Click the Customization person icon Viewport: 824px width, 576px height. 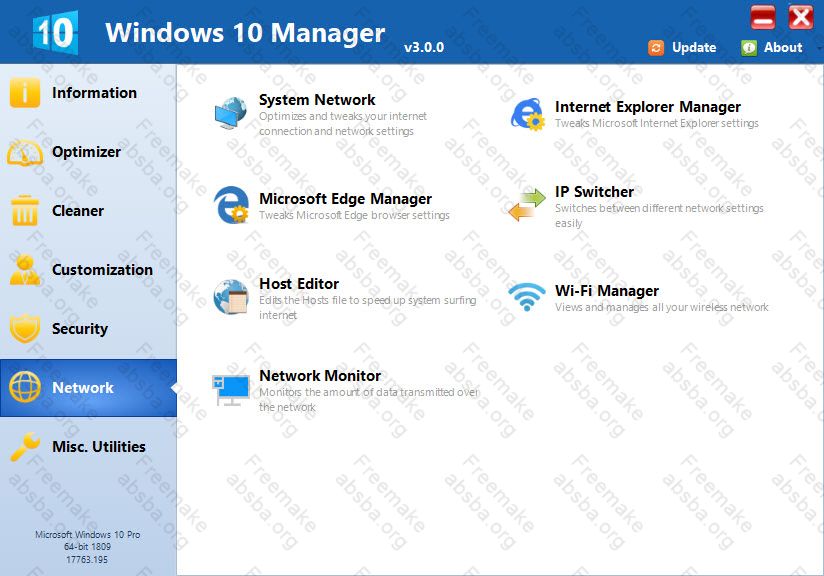click(x=24, y=270)
